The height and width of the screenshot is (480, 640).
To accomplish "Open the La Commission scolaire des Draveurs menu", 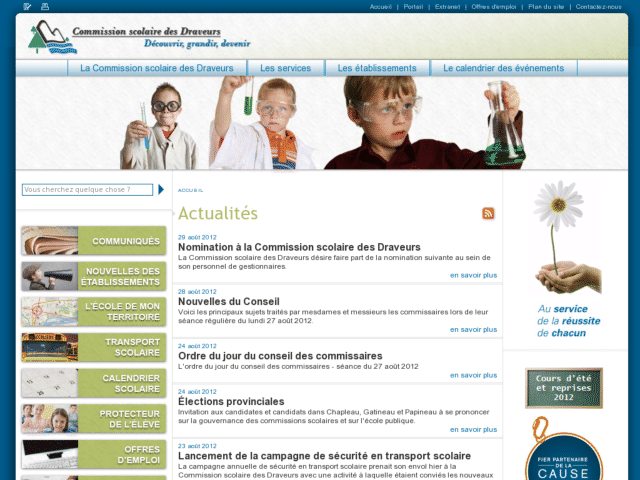I will 157,68.
